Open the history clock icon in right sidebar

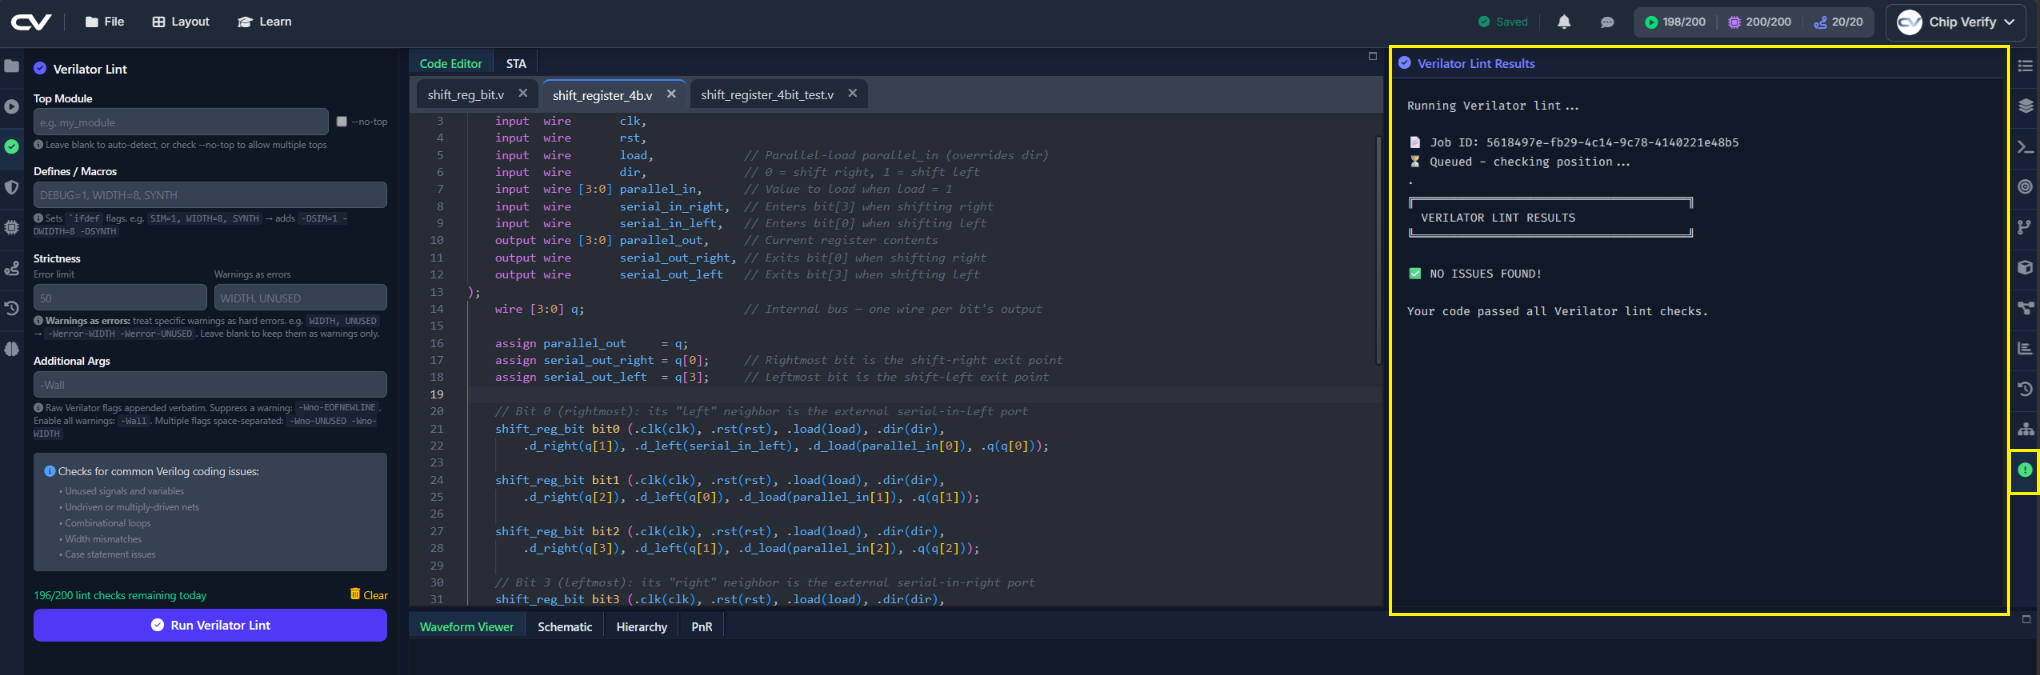2025,389
